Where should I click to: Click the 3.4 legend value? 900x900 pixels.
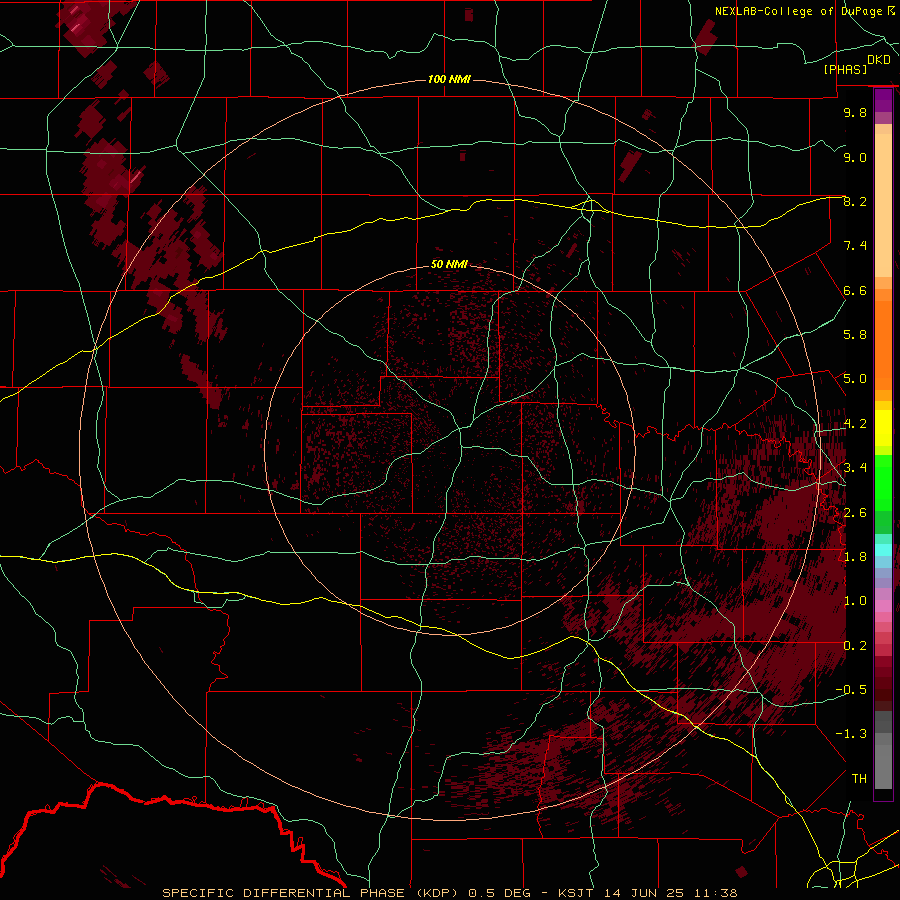(x=855, y=468)
